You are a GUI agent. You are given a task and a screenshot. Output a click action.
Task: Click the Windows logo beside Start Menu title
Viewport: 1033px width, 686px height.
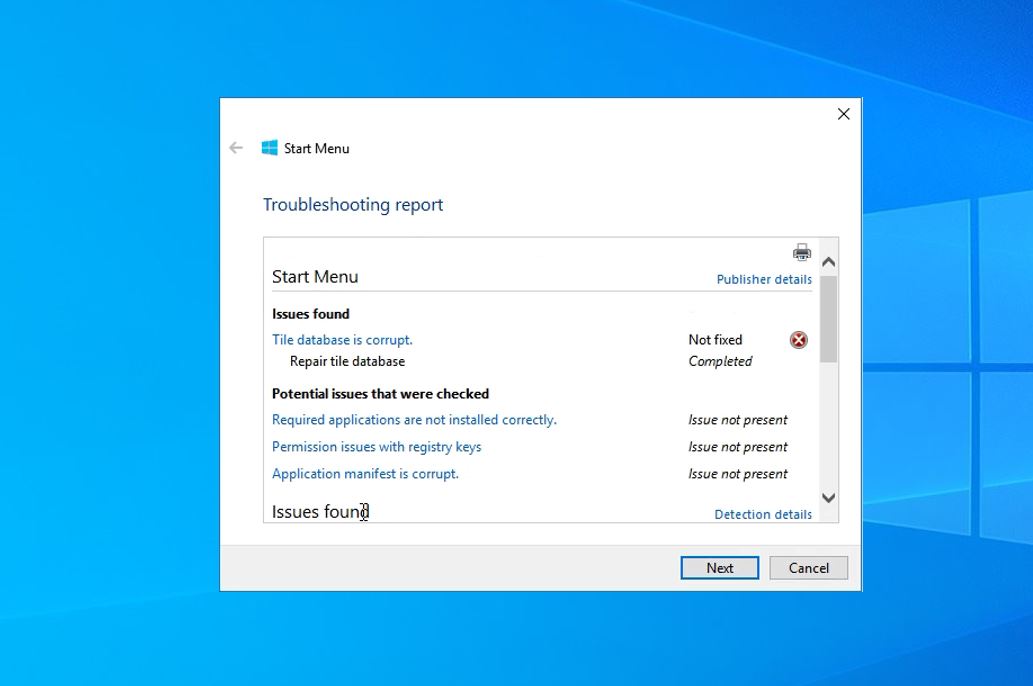click(x=269, y=148)
